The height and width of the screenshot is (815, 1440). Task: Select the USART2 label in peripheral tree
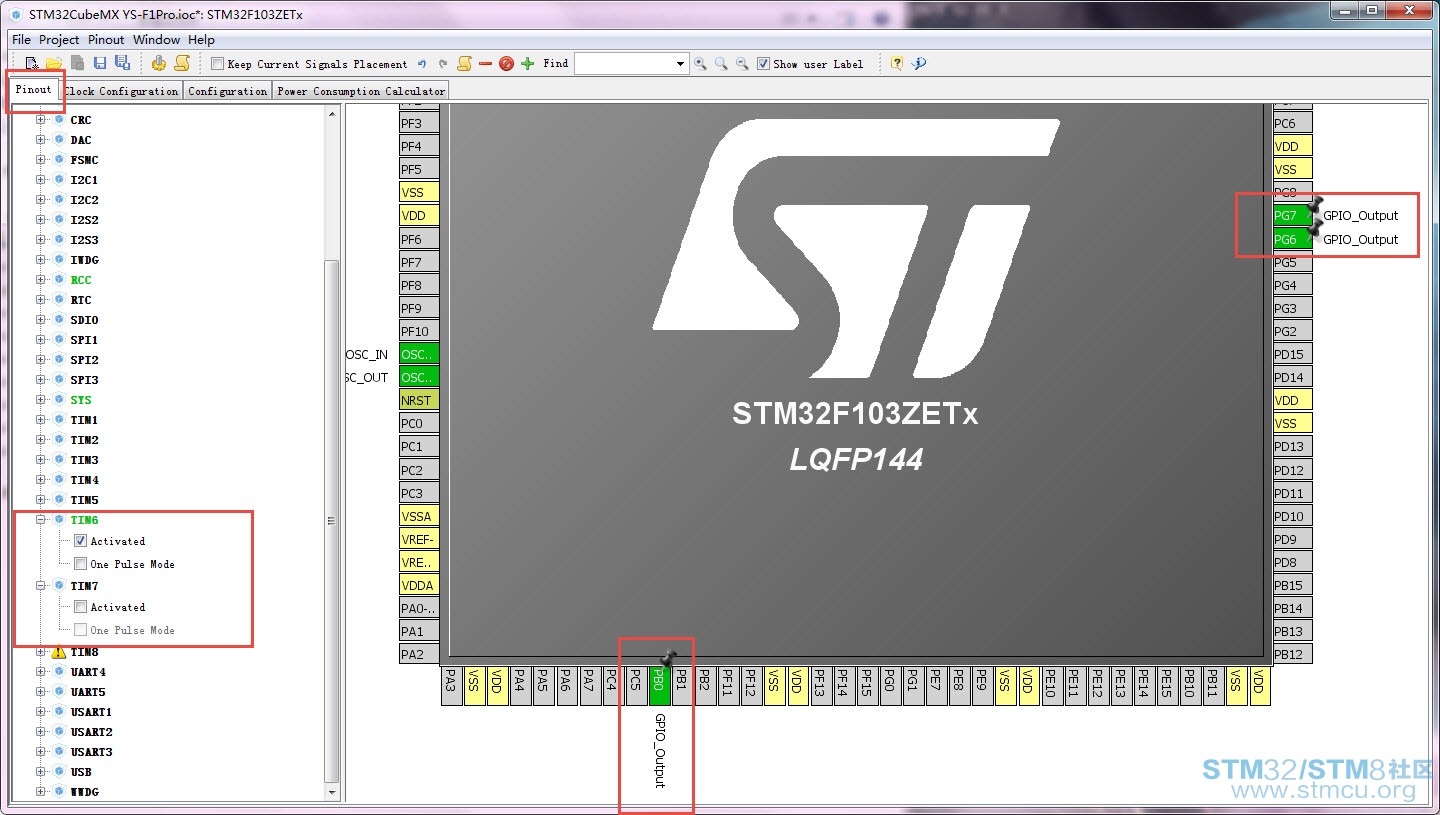point(92,732)
